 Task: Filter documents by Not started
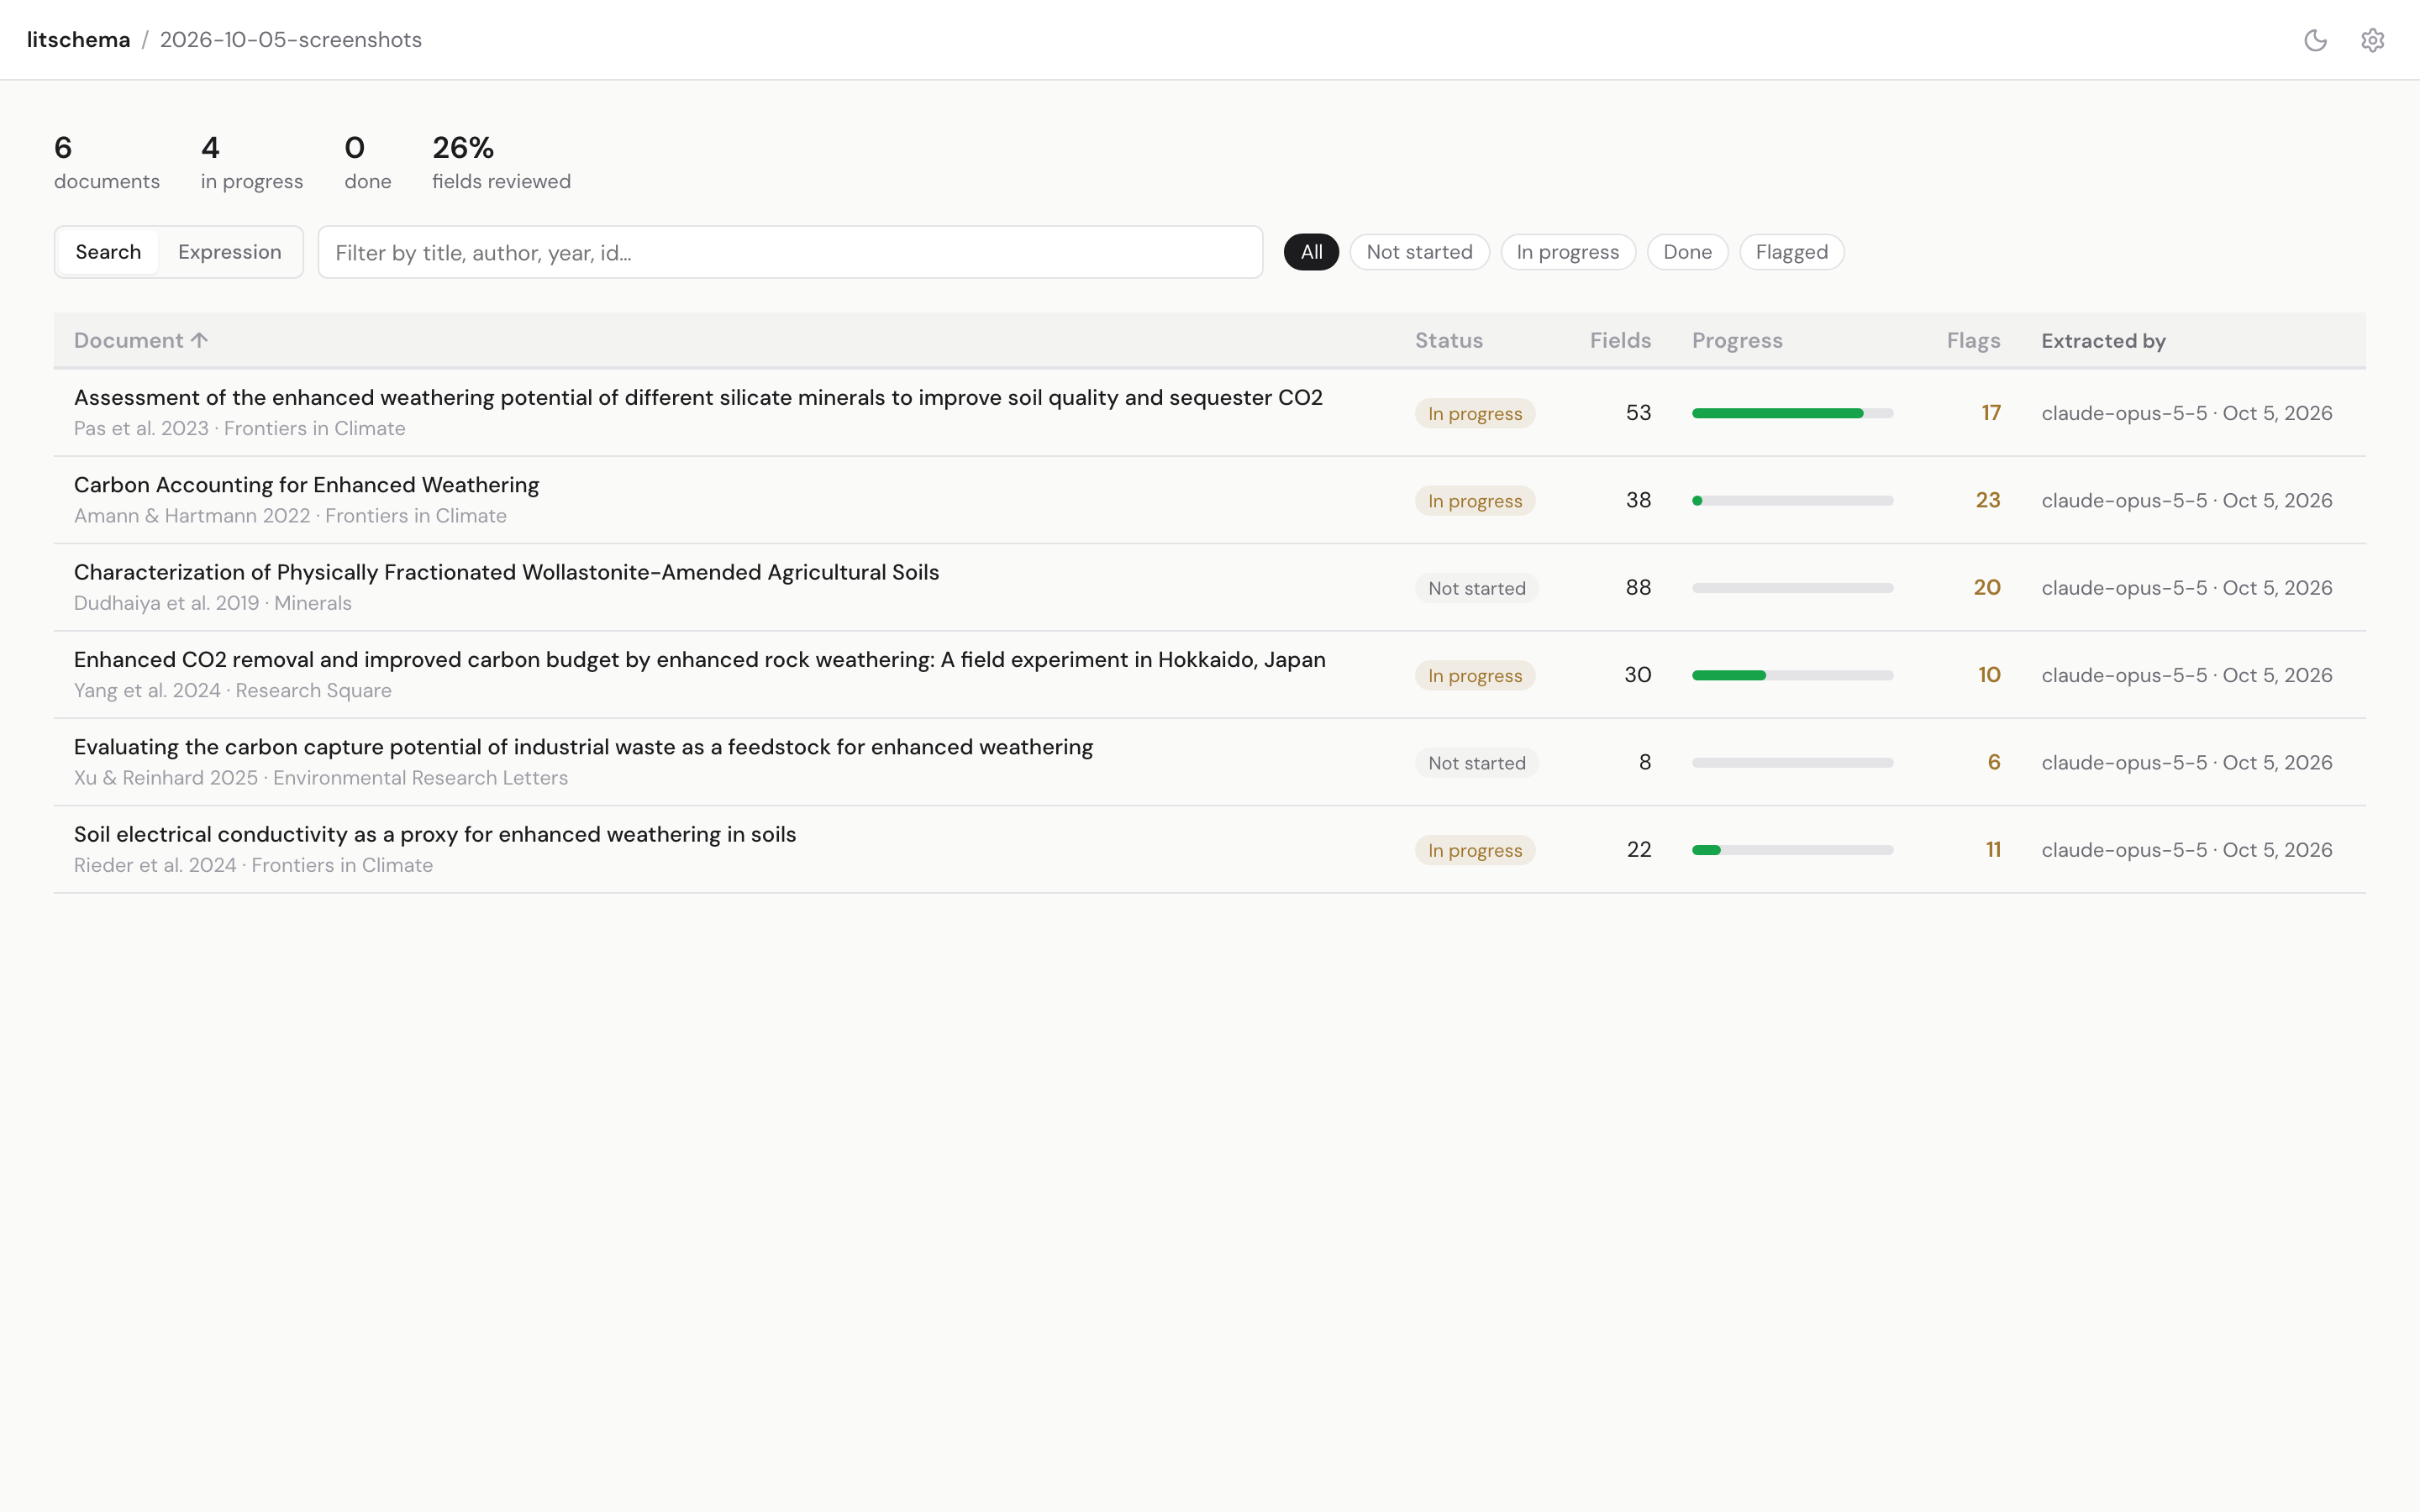click(x=1419, y=252)
